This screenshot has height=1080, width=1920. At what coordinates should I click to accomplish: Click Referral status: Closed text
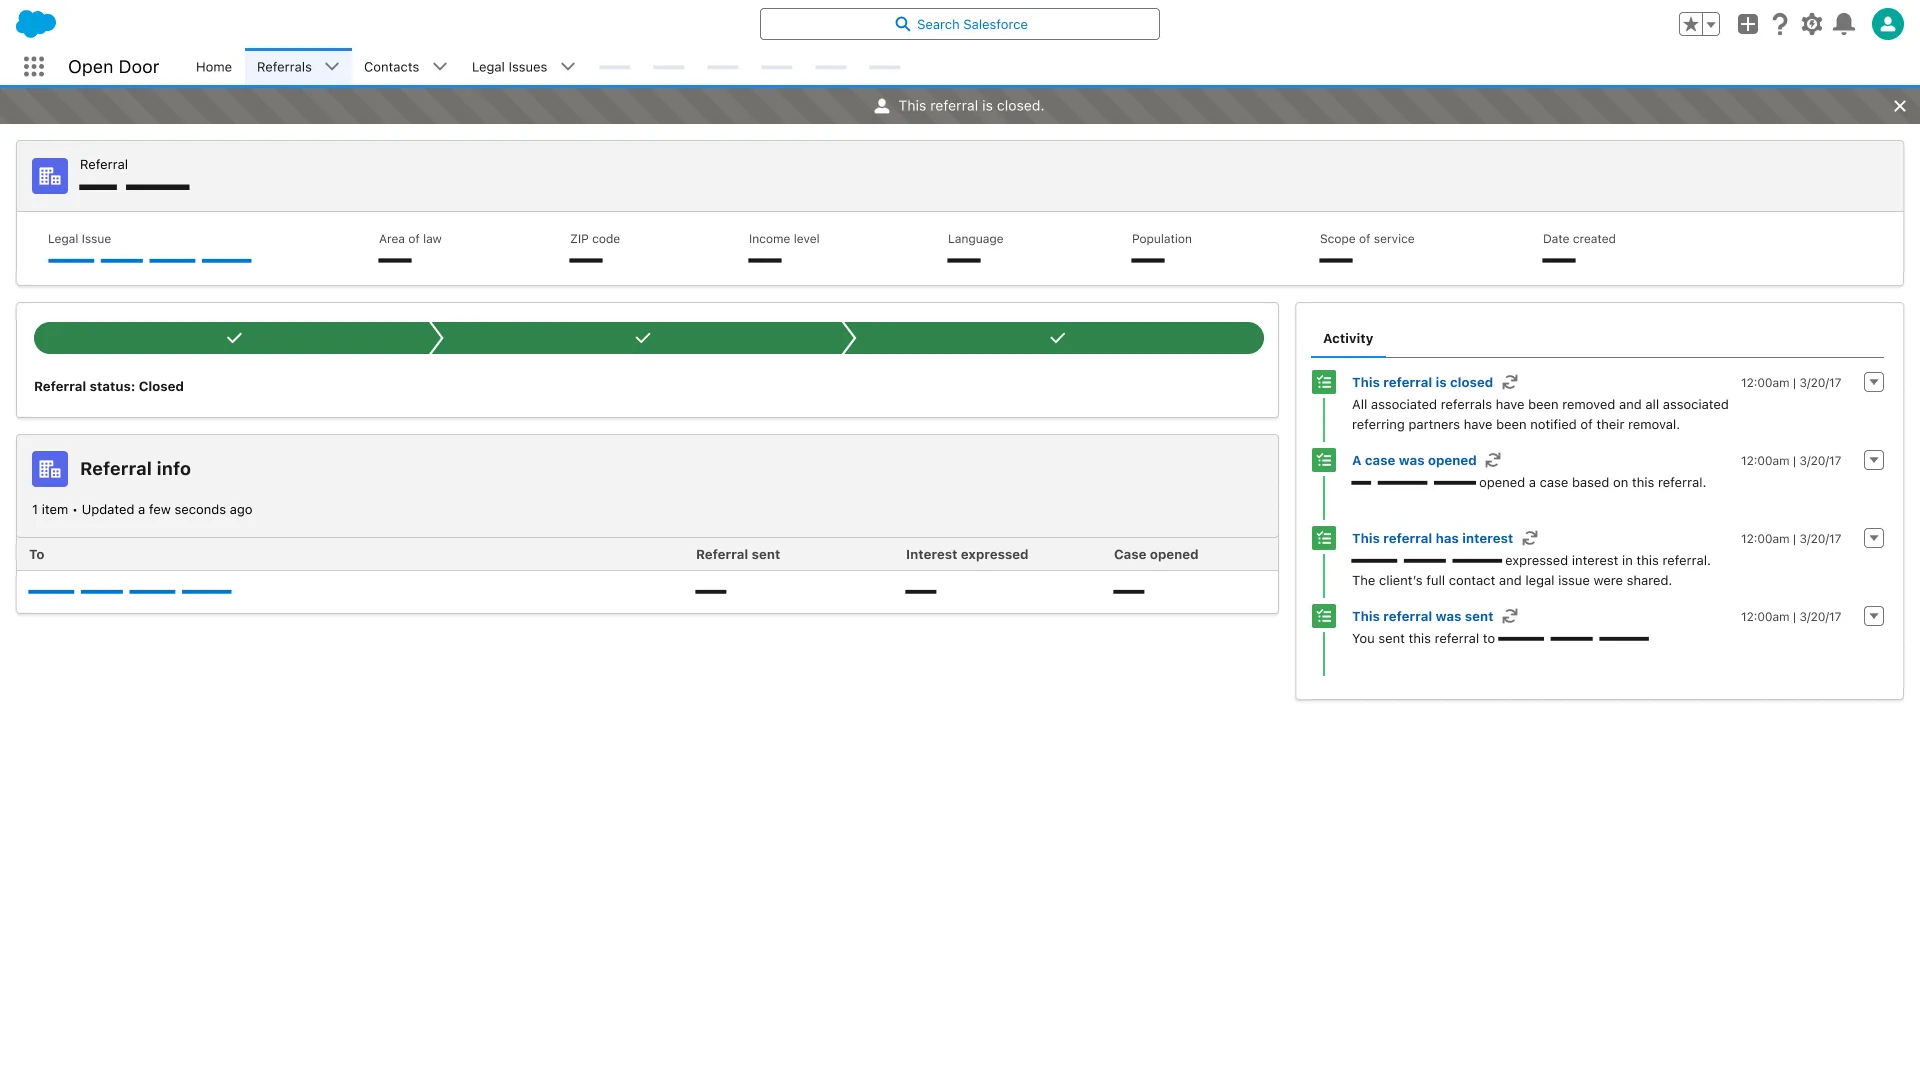(x=109, y=387)
